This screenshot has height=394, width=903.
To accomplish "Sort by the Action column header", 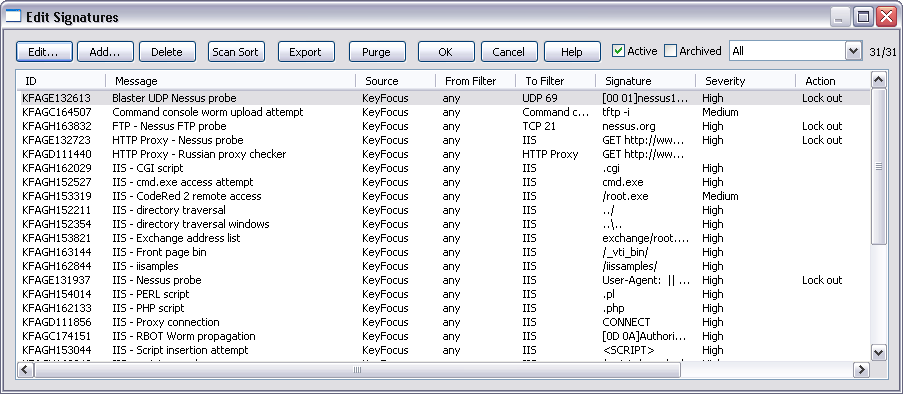I will [x=833, y=81].
